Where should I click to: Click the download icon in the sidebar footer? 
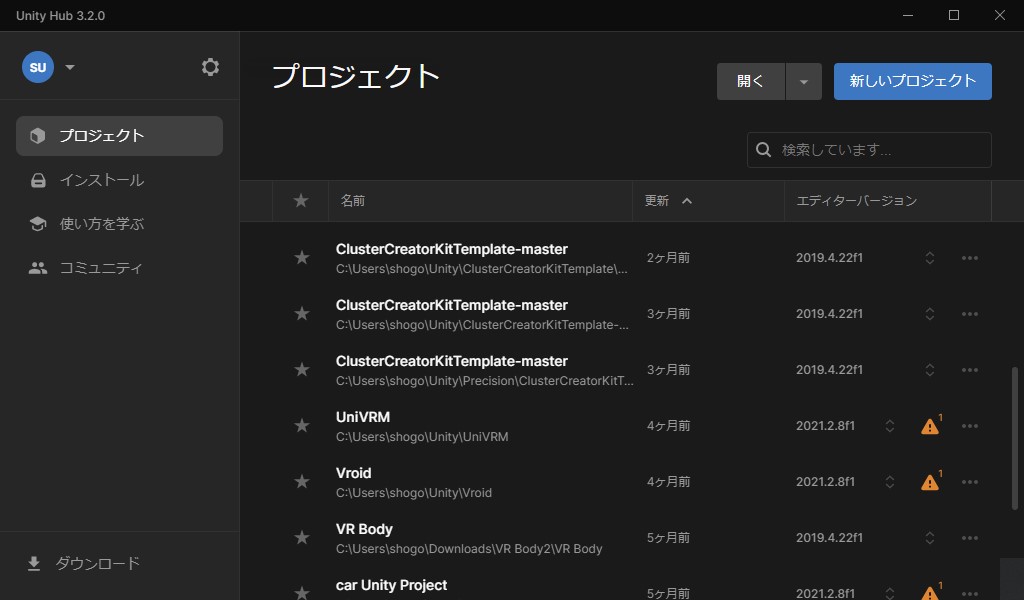34,564
